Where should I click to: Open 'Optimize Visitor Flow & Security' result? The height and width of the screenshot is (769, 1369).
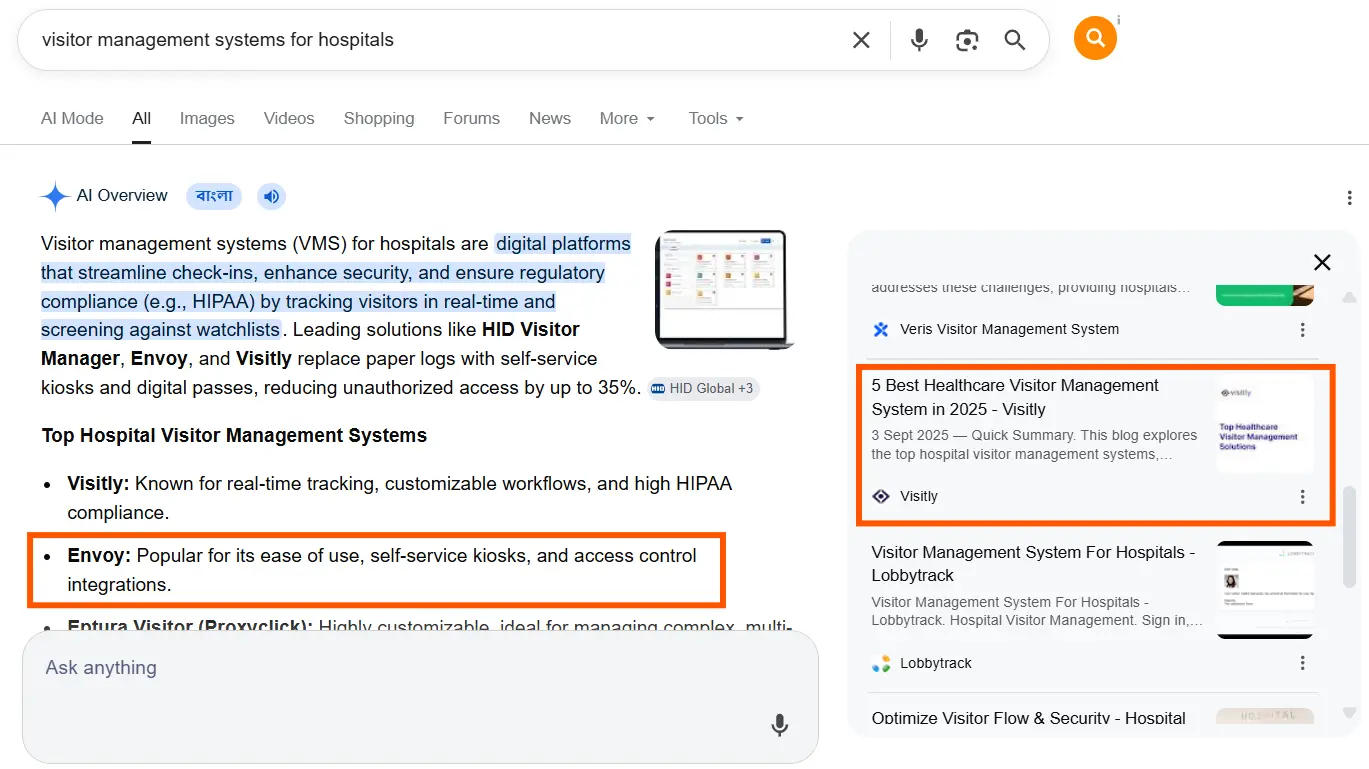pos(1028,718)
